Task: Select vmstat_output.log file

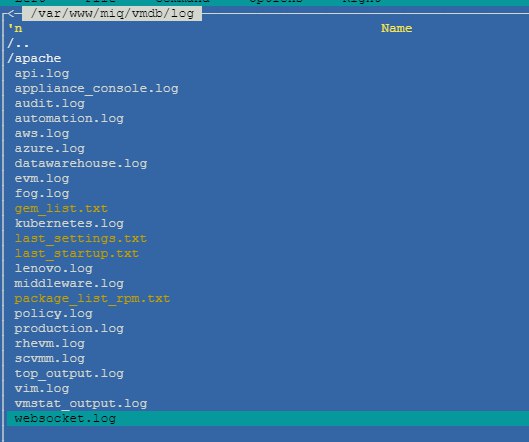Action: coord(81,404)
